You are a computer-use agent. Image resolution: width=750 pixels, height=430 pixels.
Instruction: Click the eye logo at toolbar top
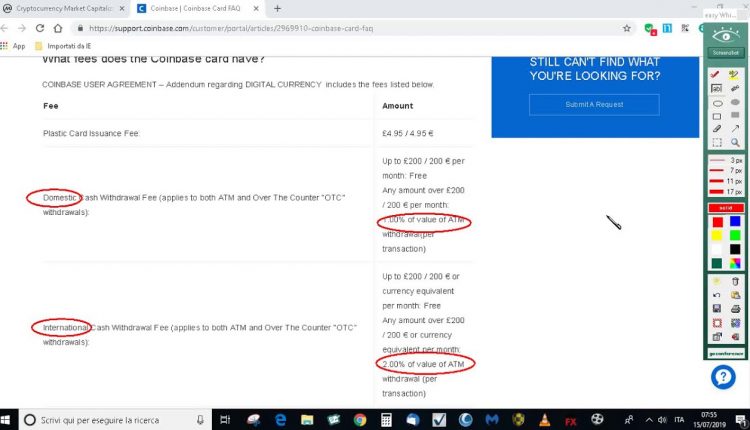pos(726,35)
